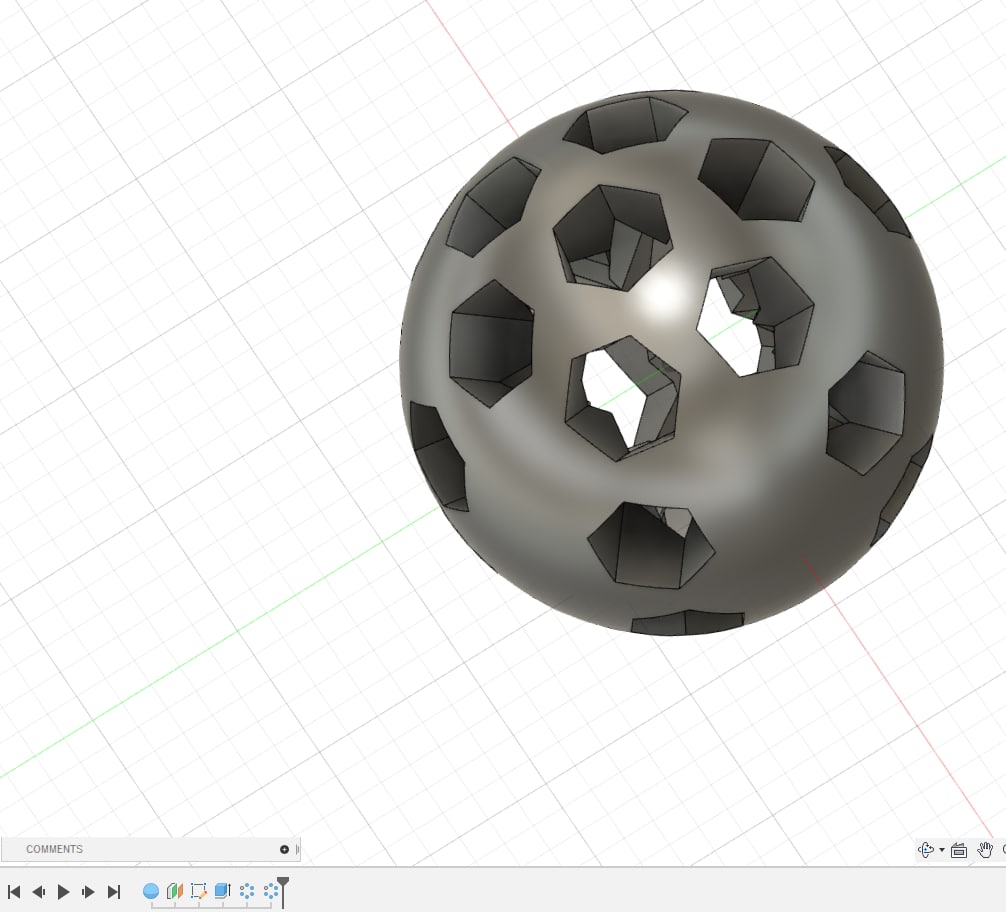
Task: Step back one timeline feature
Action: pyautogui.click(x=38, y=891)
